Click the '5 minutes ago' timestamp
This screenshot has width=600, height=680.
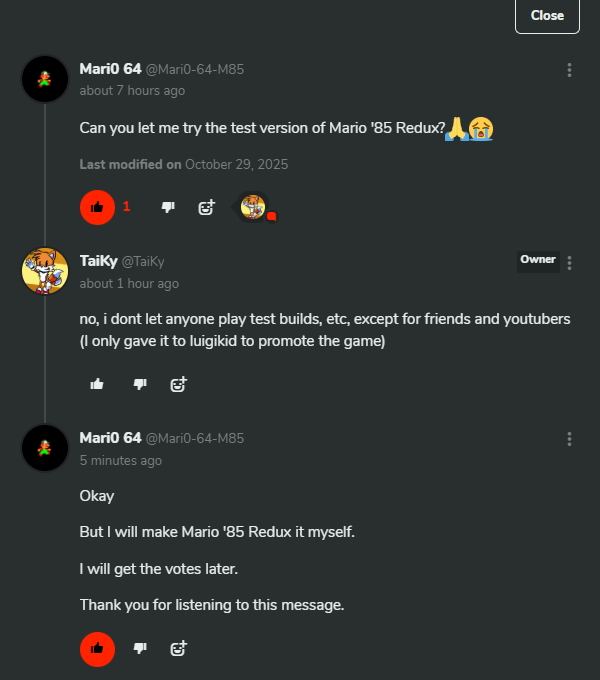point(120,460)
